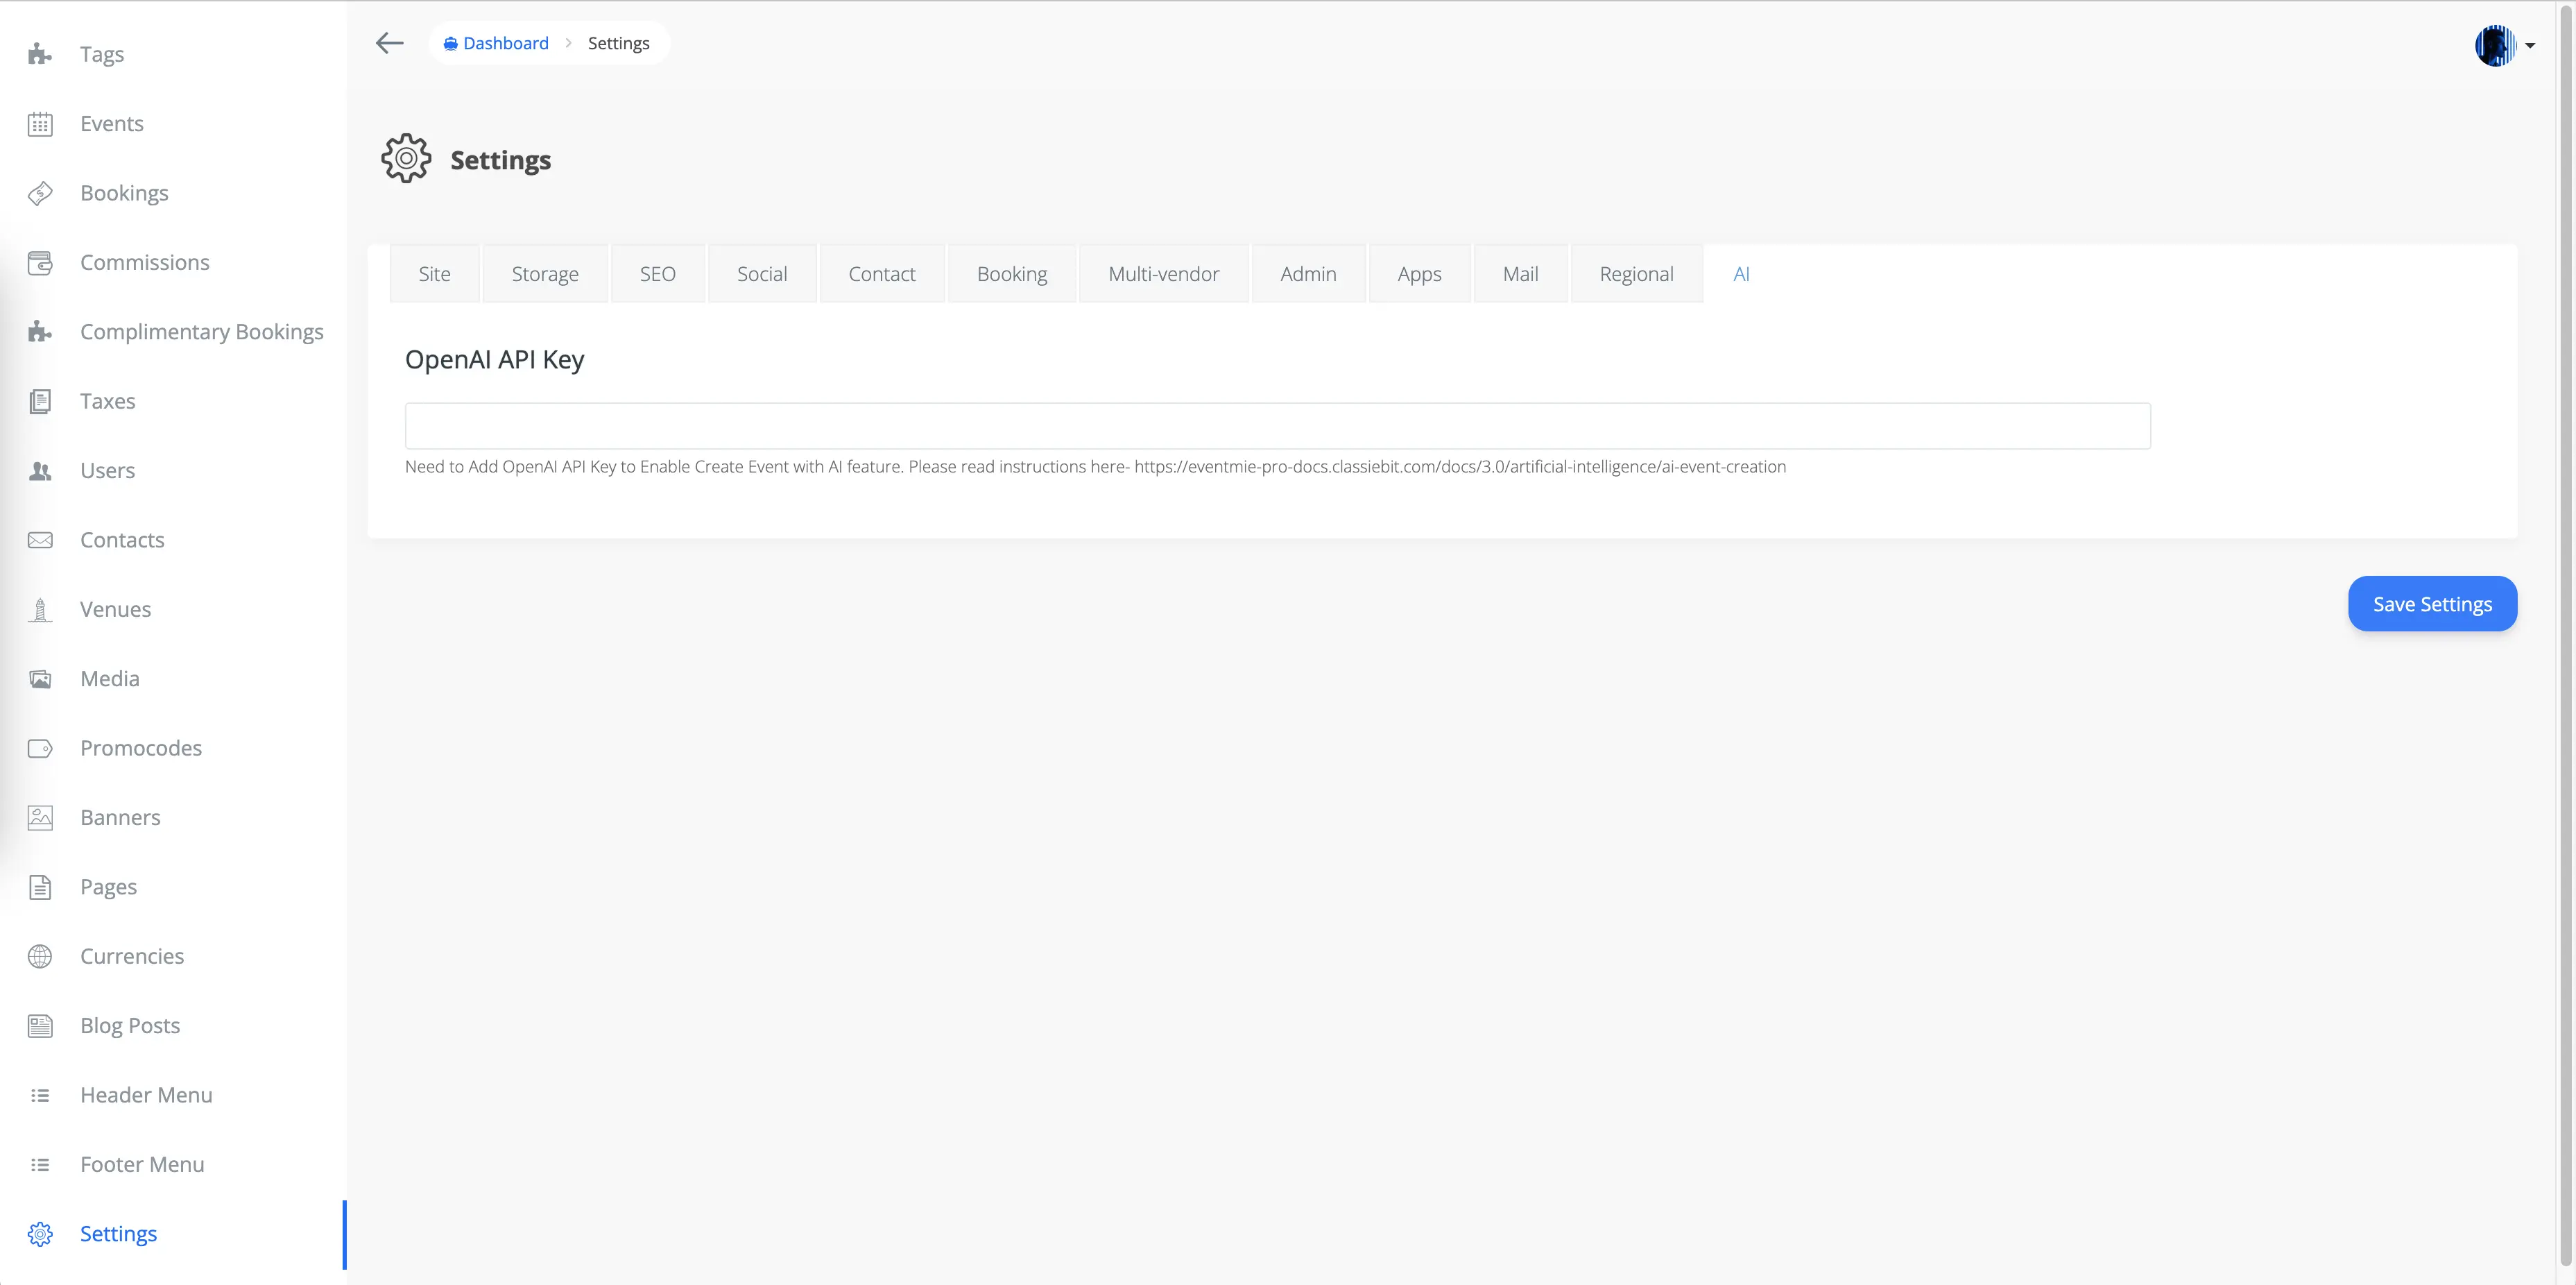The height and width of the screenshot is (1285, 2576).
Task: Open Footer Menu in sidebar
Action: point(142,1165)
